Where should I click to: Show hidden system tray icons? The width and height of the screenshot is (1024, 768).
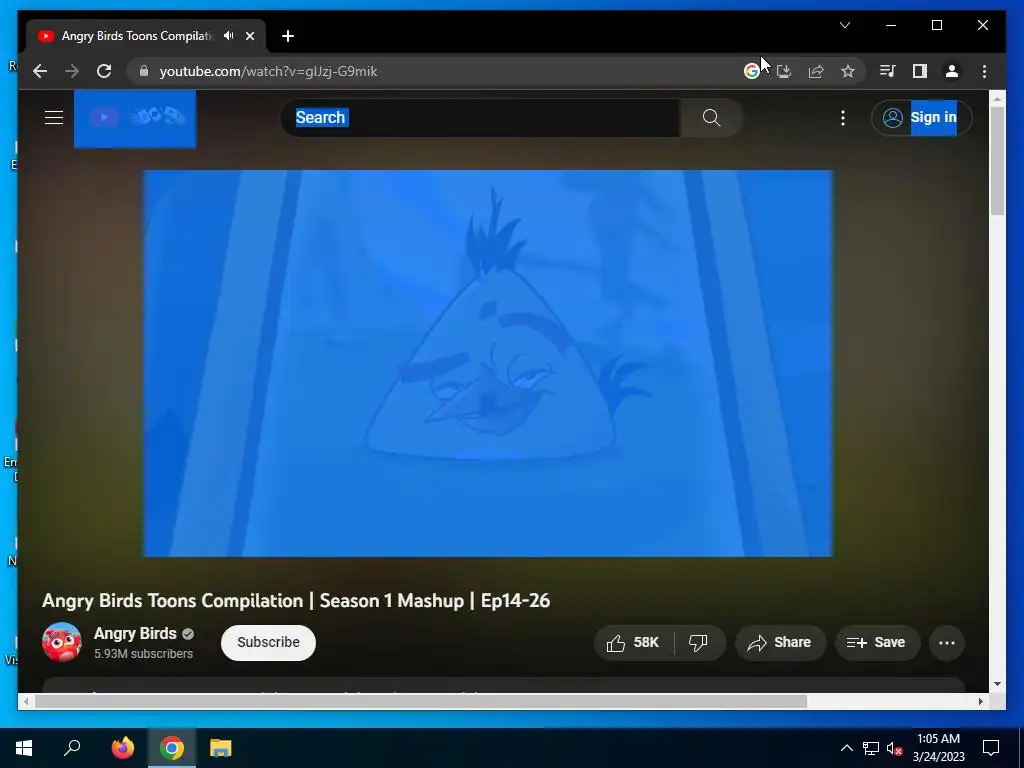846,748
